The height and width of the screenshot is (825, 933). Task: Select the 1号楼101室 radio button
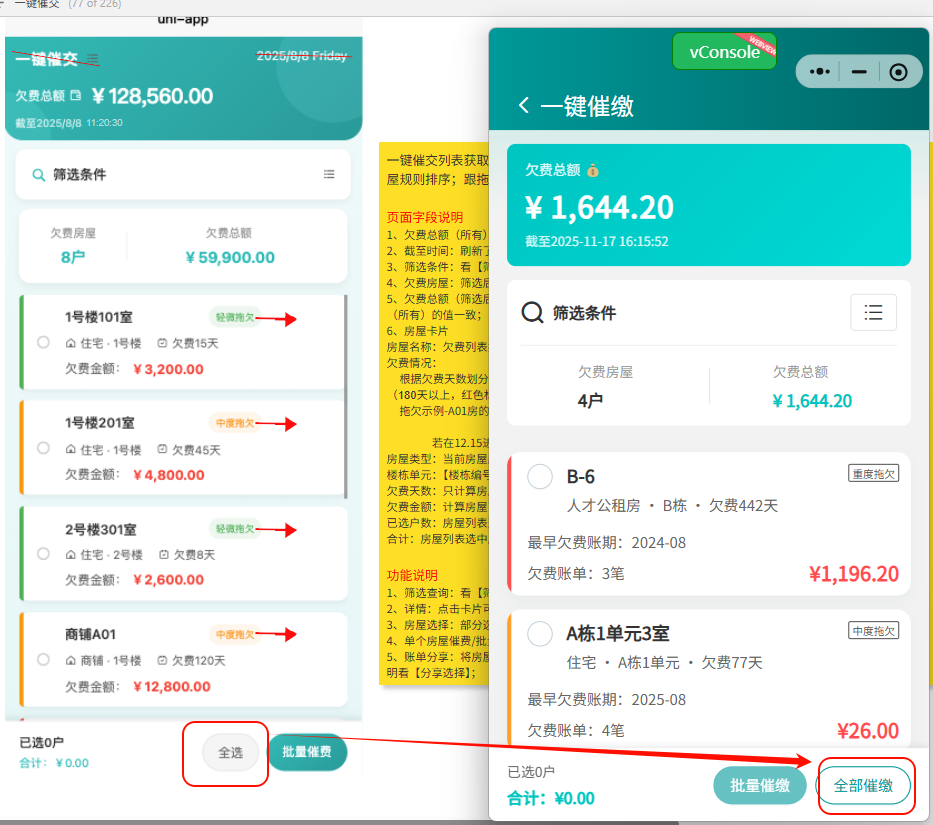pos(43,342)
